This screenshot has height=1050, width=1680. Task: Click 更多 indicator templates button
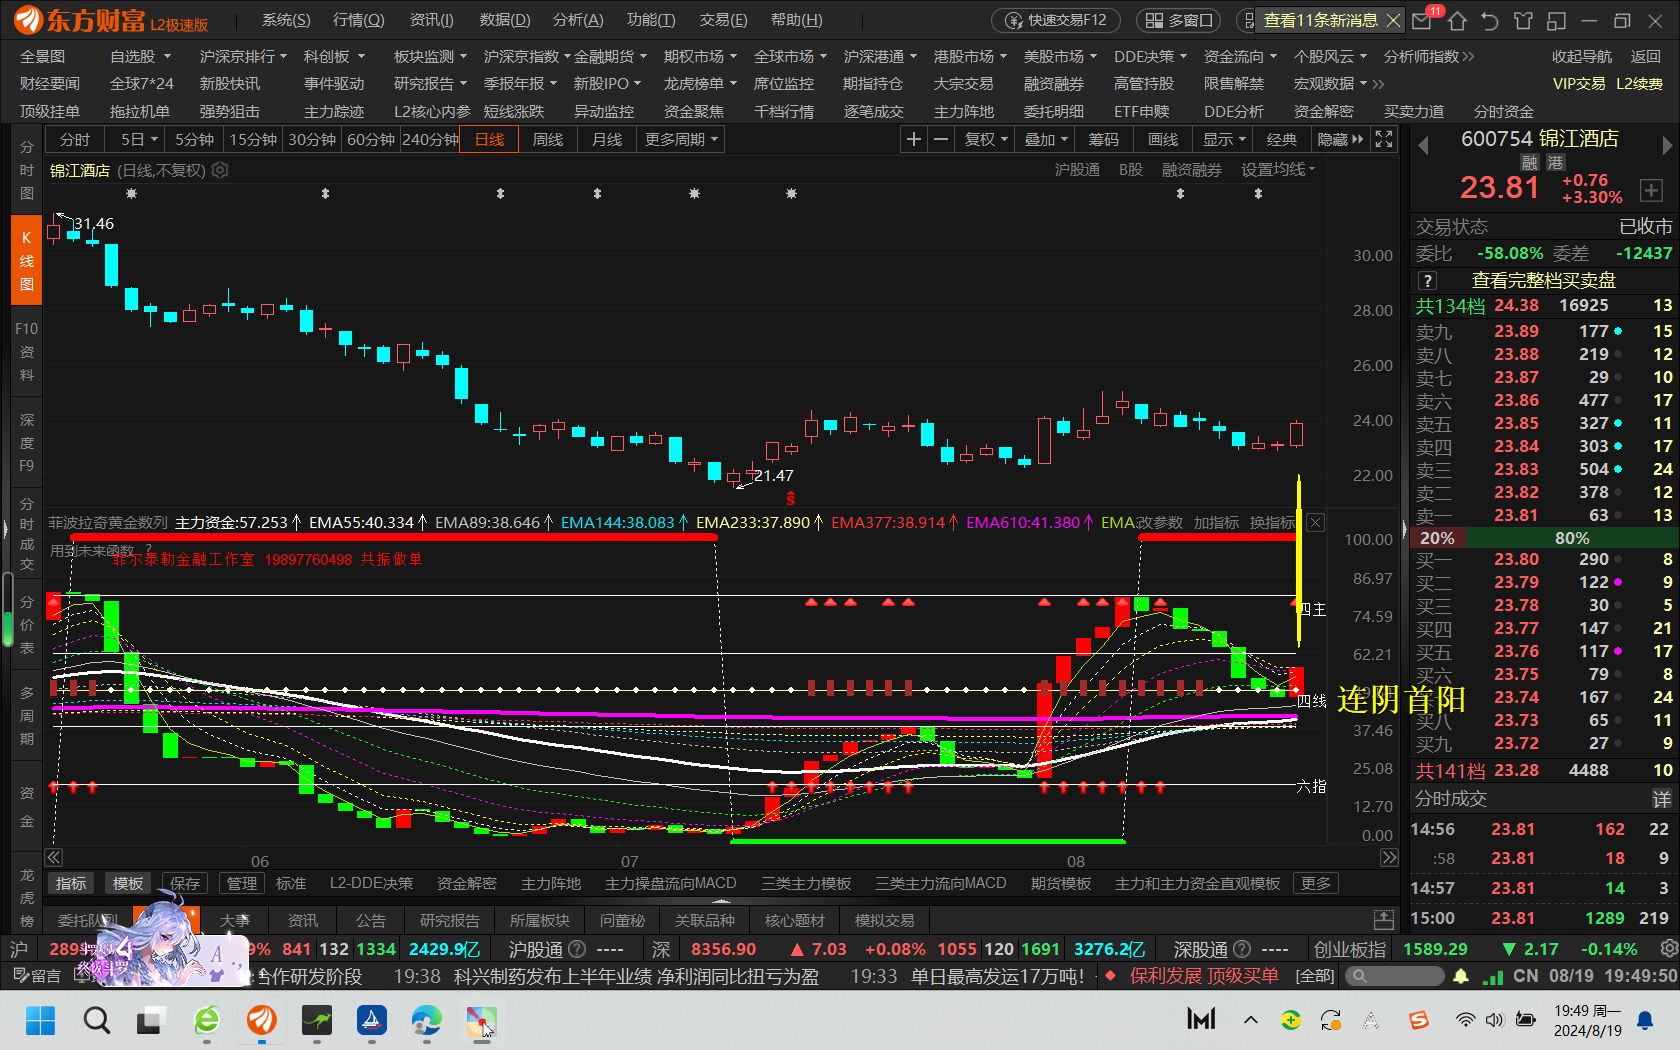(1315, 883)
